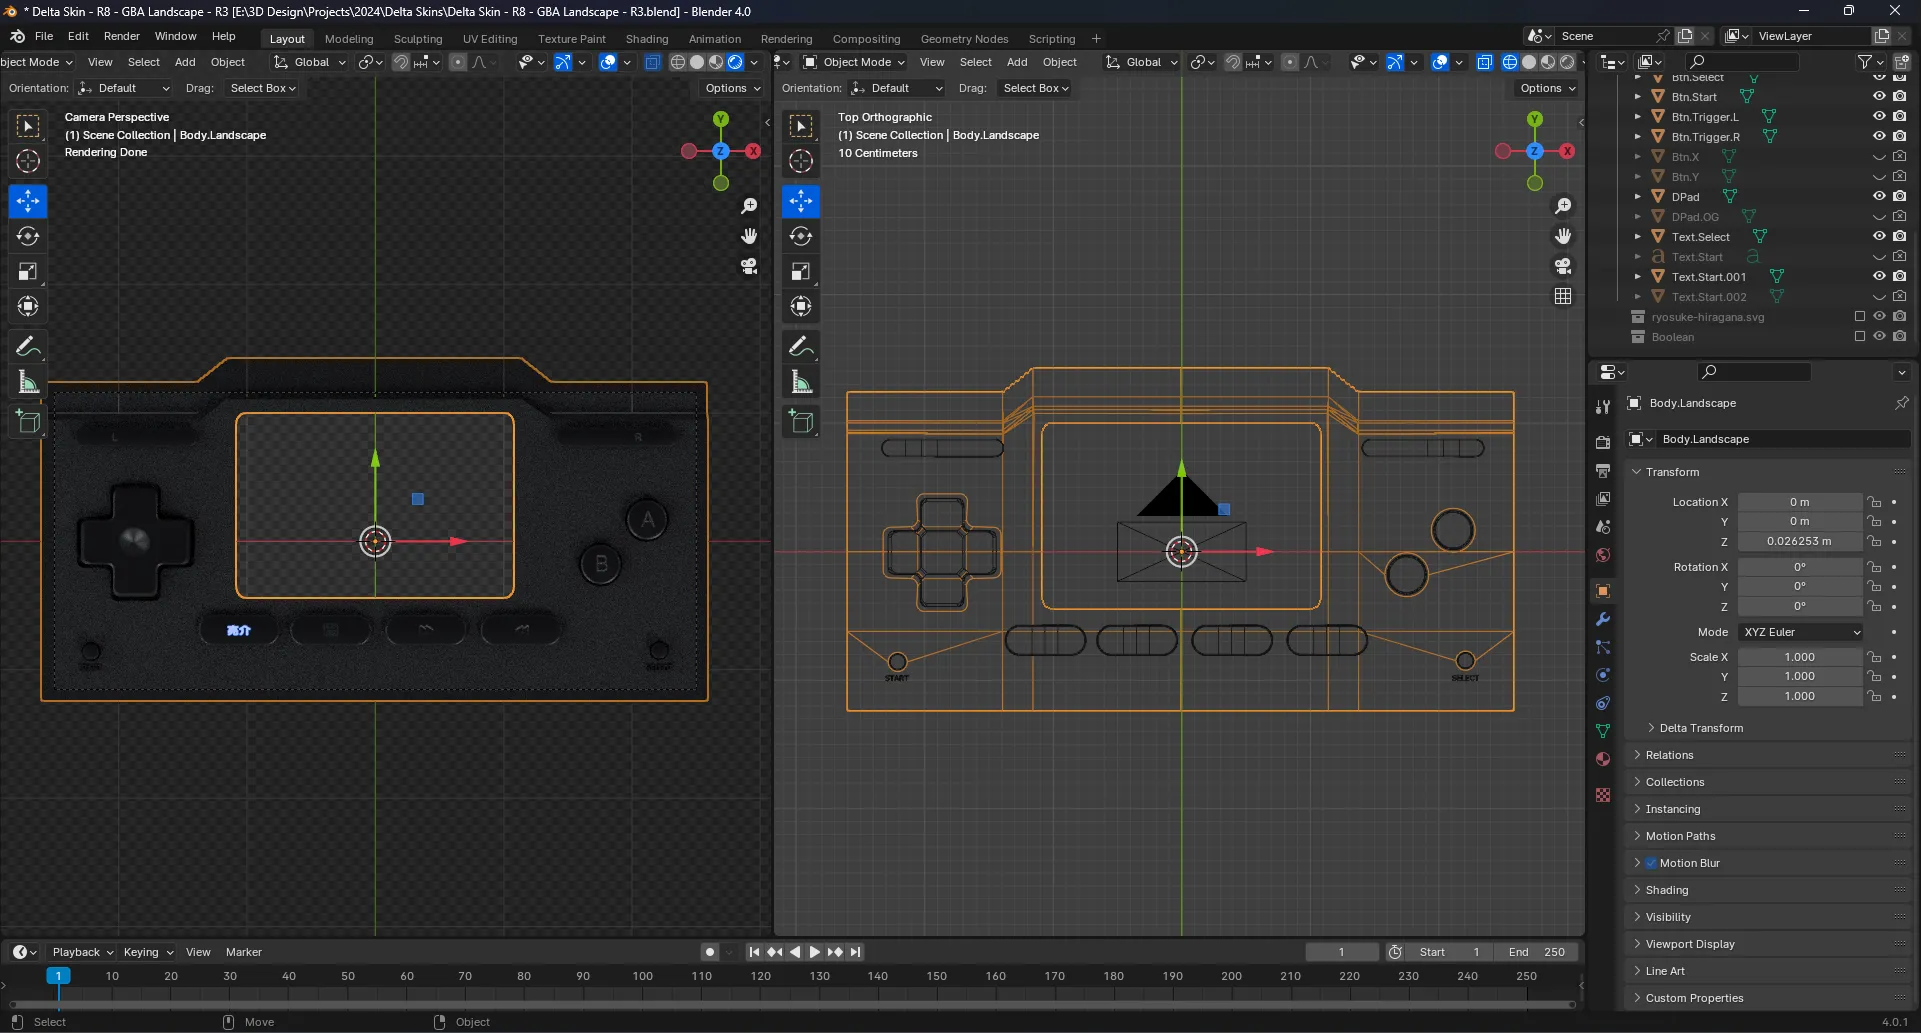The image size is (1921, 1033).
Task: Open the Options popover in the viewport header
Action: 731,88
